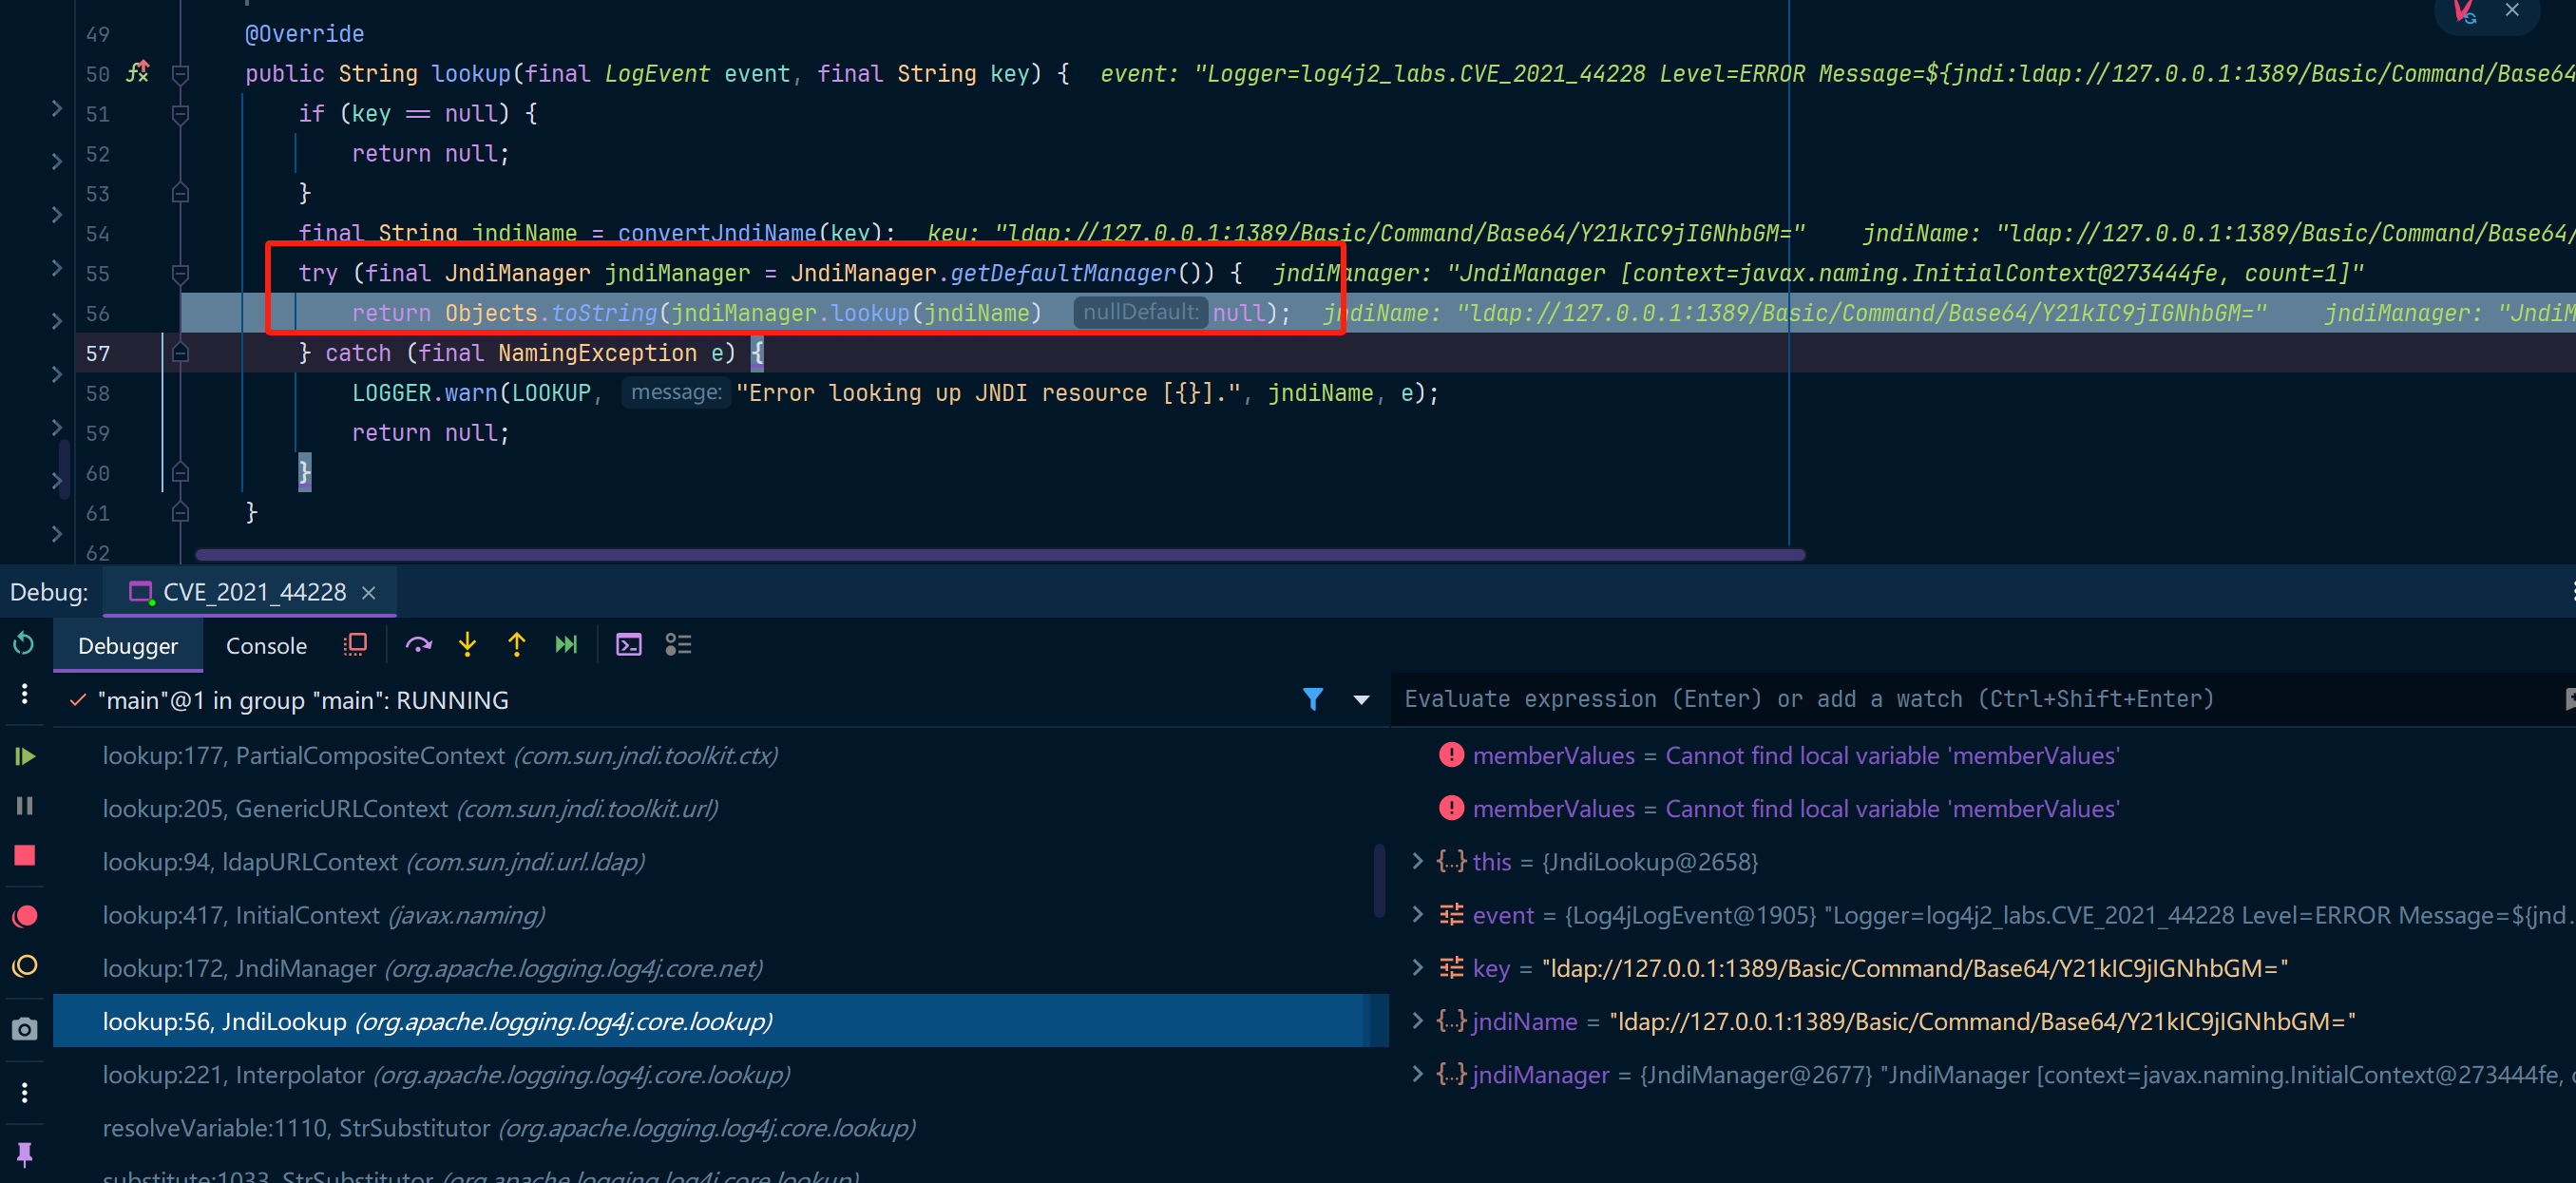Open the more options menu above the Resume button
The image size is (2576, 1183).
click(x=25, y=694)
